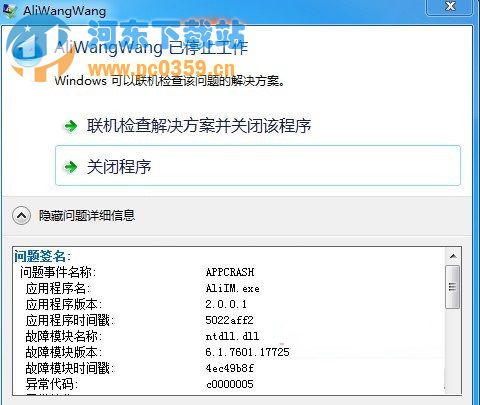Click green arrow next to 关闭程序
This screenshot has width=480, height=405.
70,166
